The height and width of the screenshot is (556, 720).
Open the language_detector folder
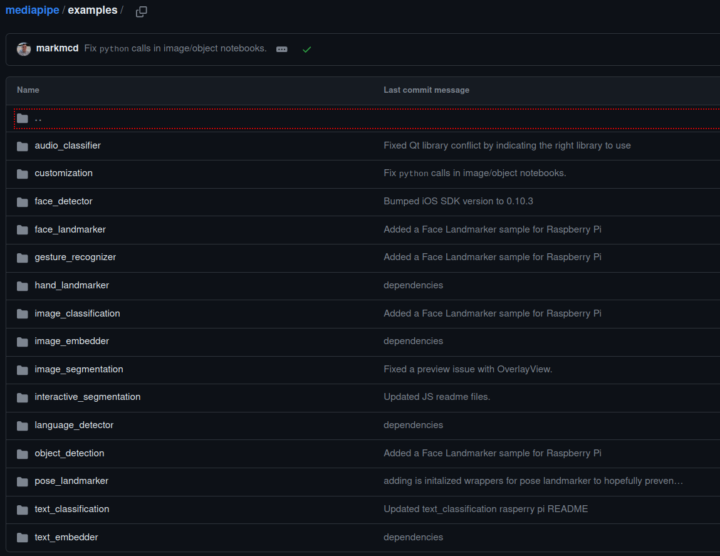pos(74,425)
